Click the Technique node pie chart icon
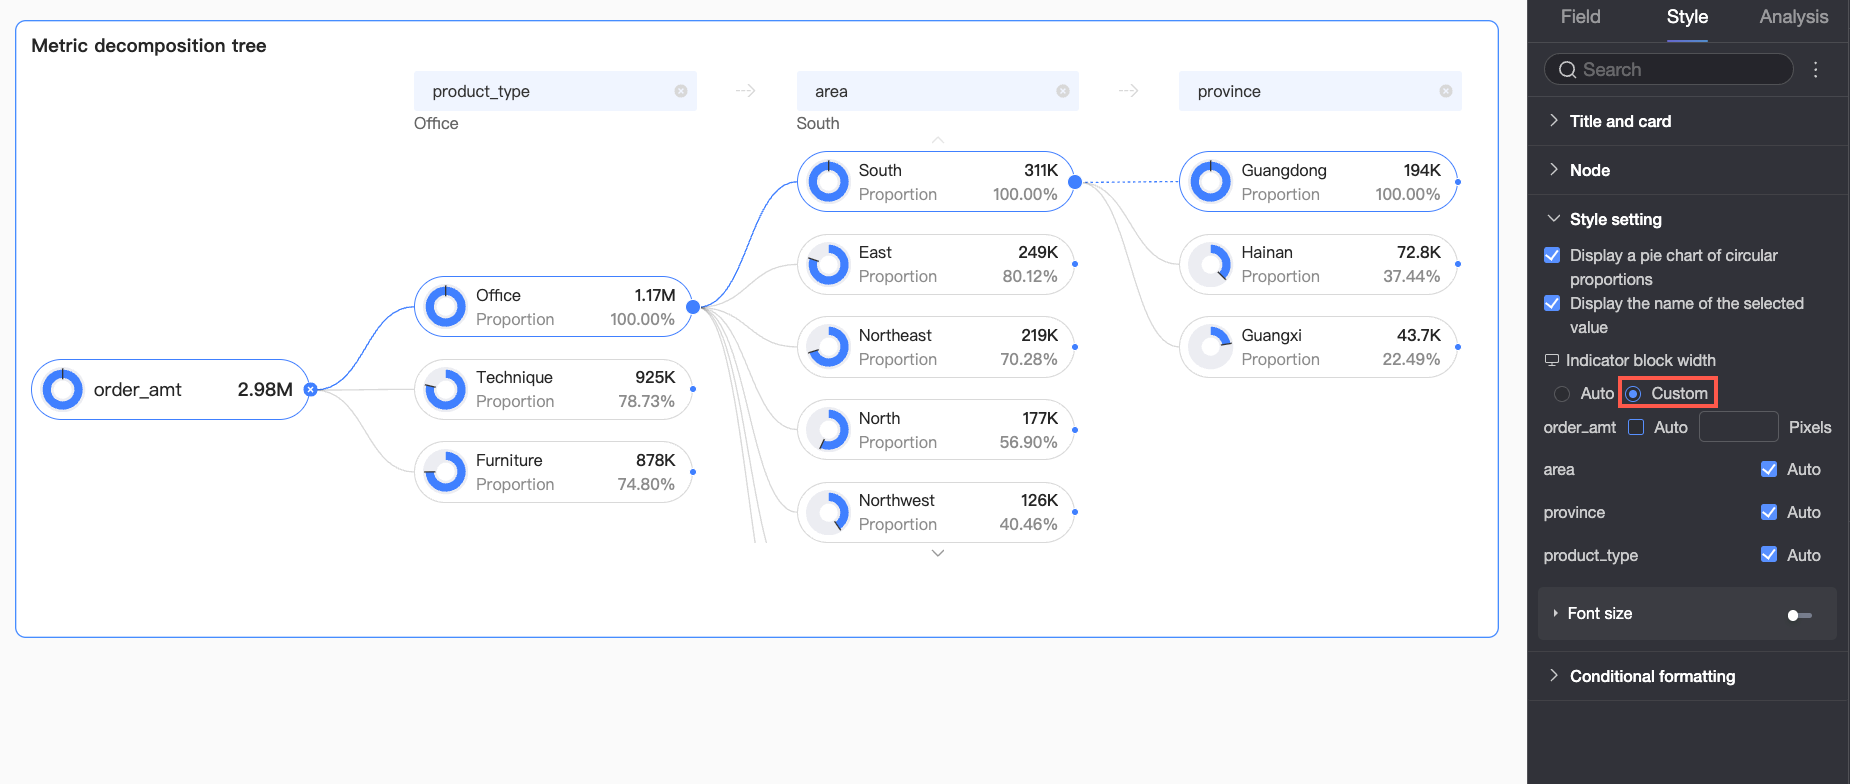This screenshot has height=784, width=1850. tap(446, 390)
